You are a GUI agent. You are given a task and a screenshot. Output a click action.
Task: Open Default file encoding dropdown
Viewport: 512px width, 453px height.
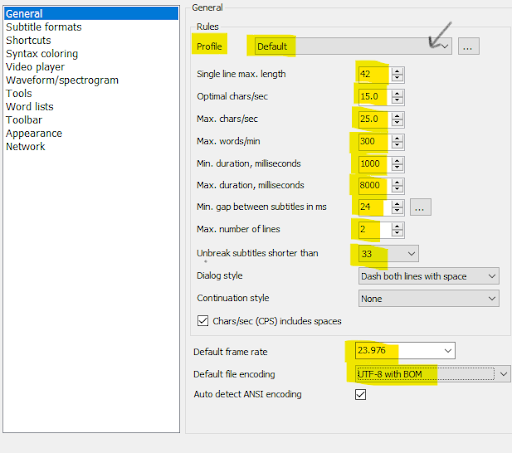(432, 374)
